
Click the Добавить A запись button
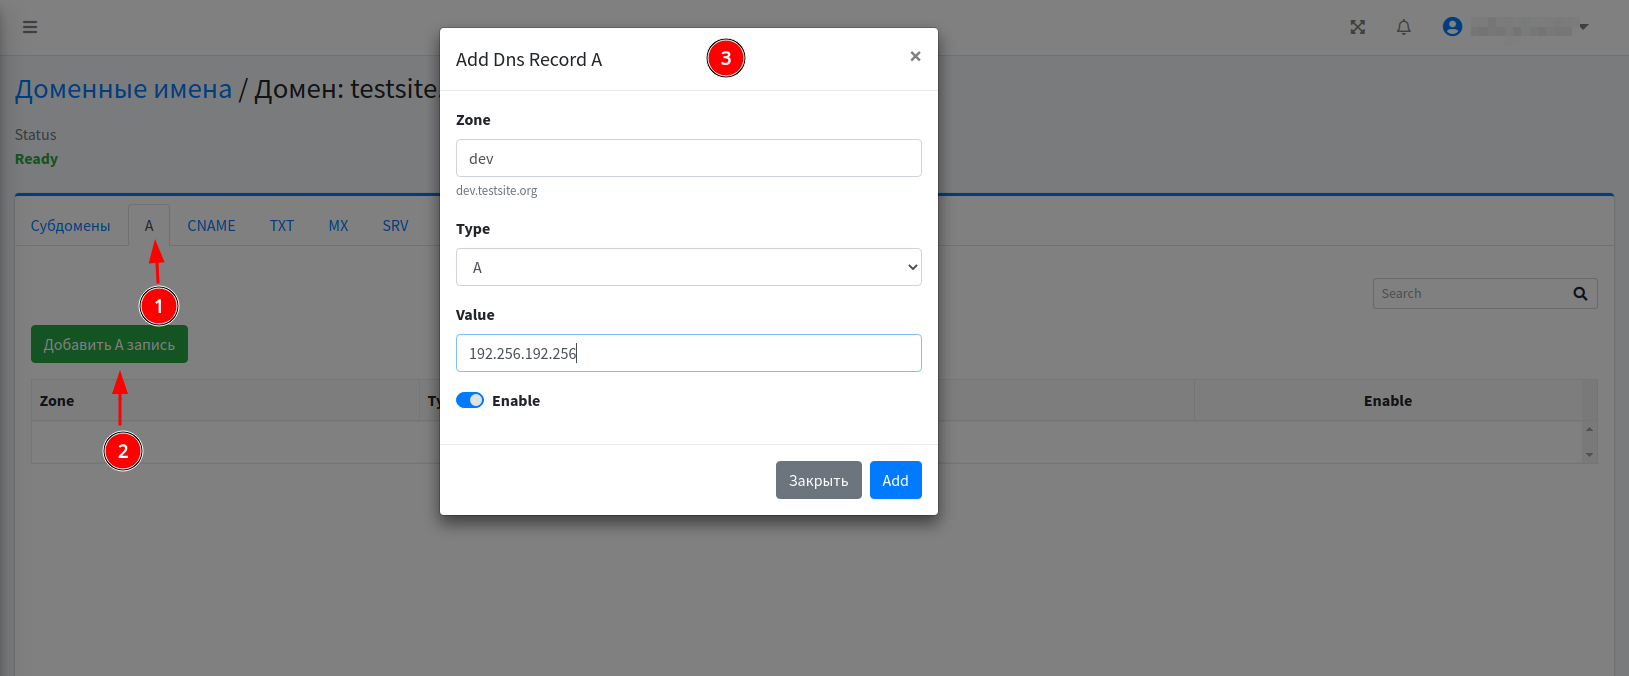point(109,345)
